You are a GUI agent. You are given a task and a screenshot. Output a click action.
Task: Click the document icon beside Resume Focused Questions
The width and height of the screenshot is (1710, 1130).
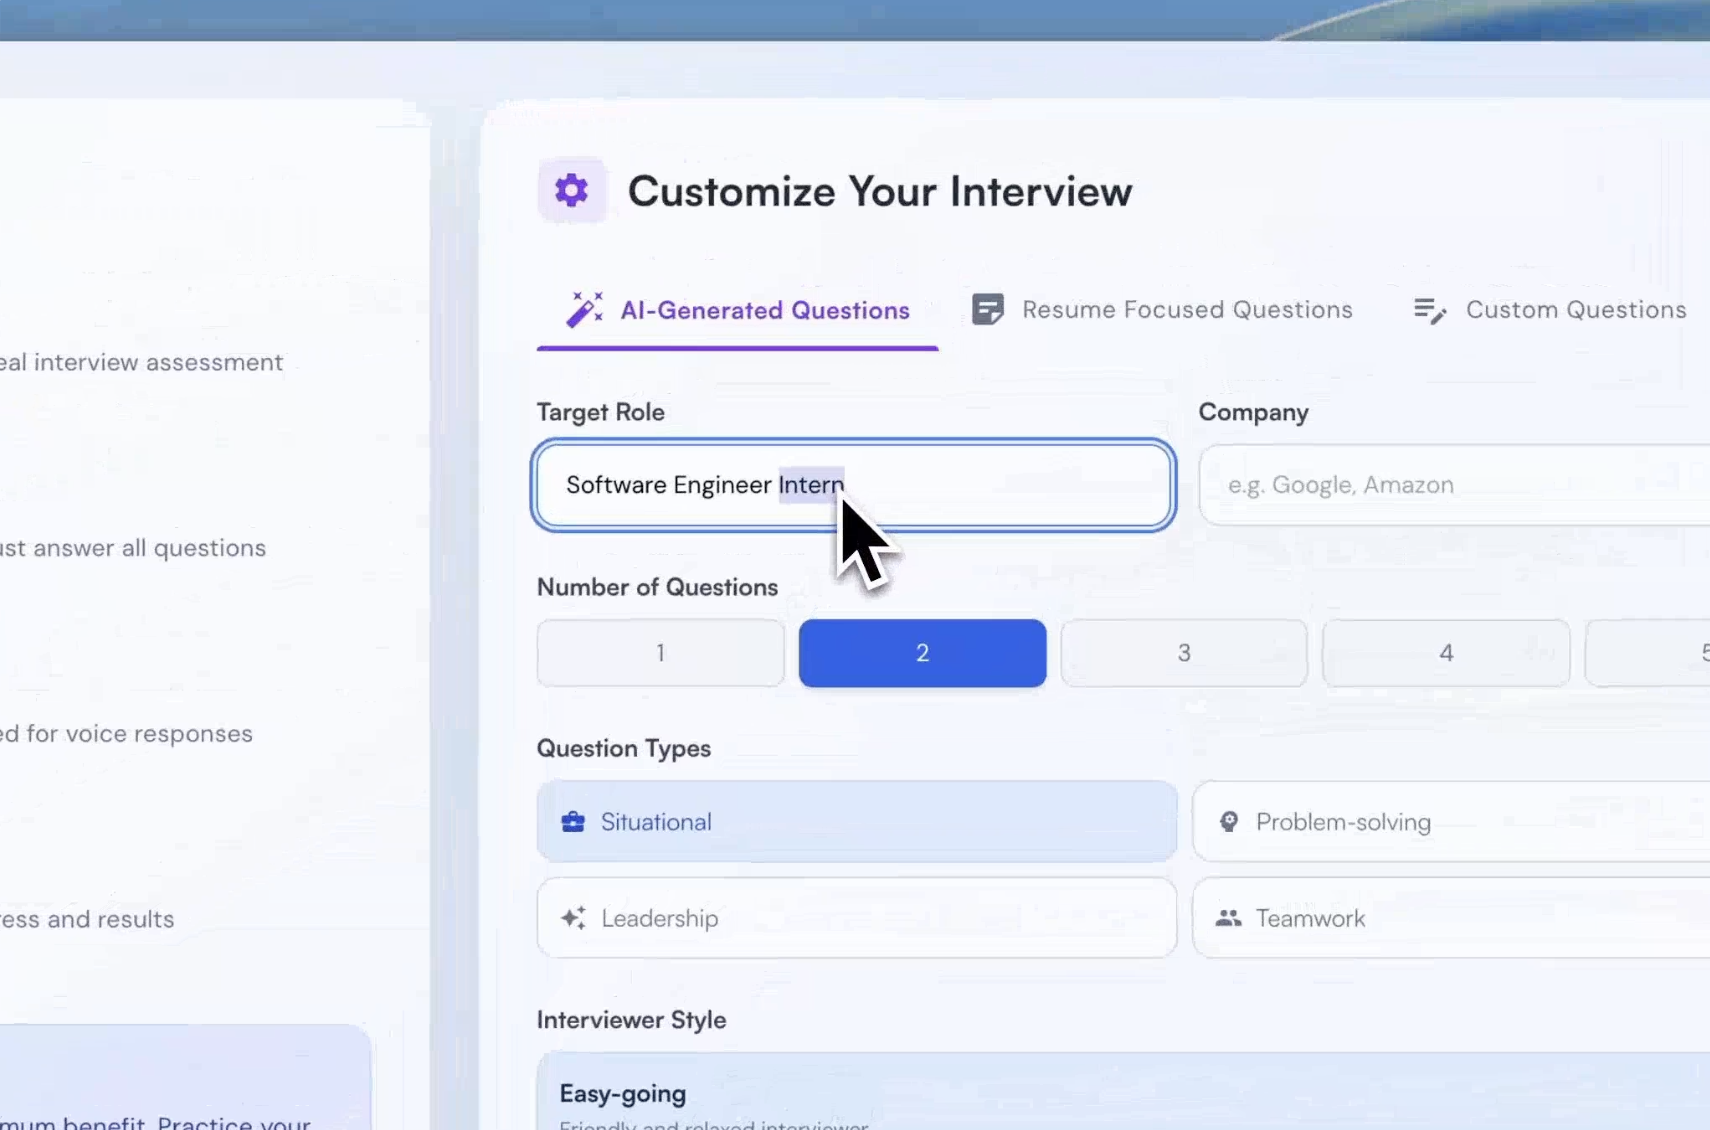click(987, 309)
